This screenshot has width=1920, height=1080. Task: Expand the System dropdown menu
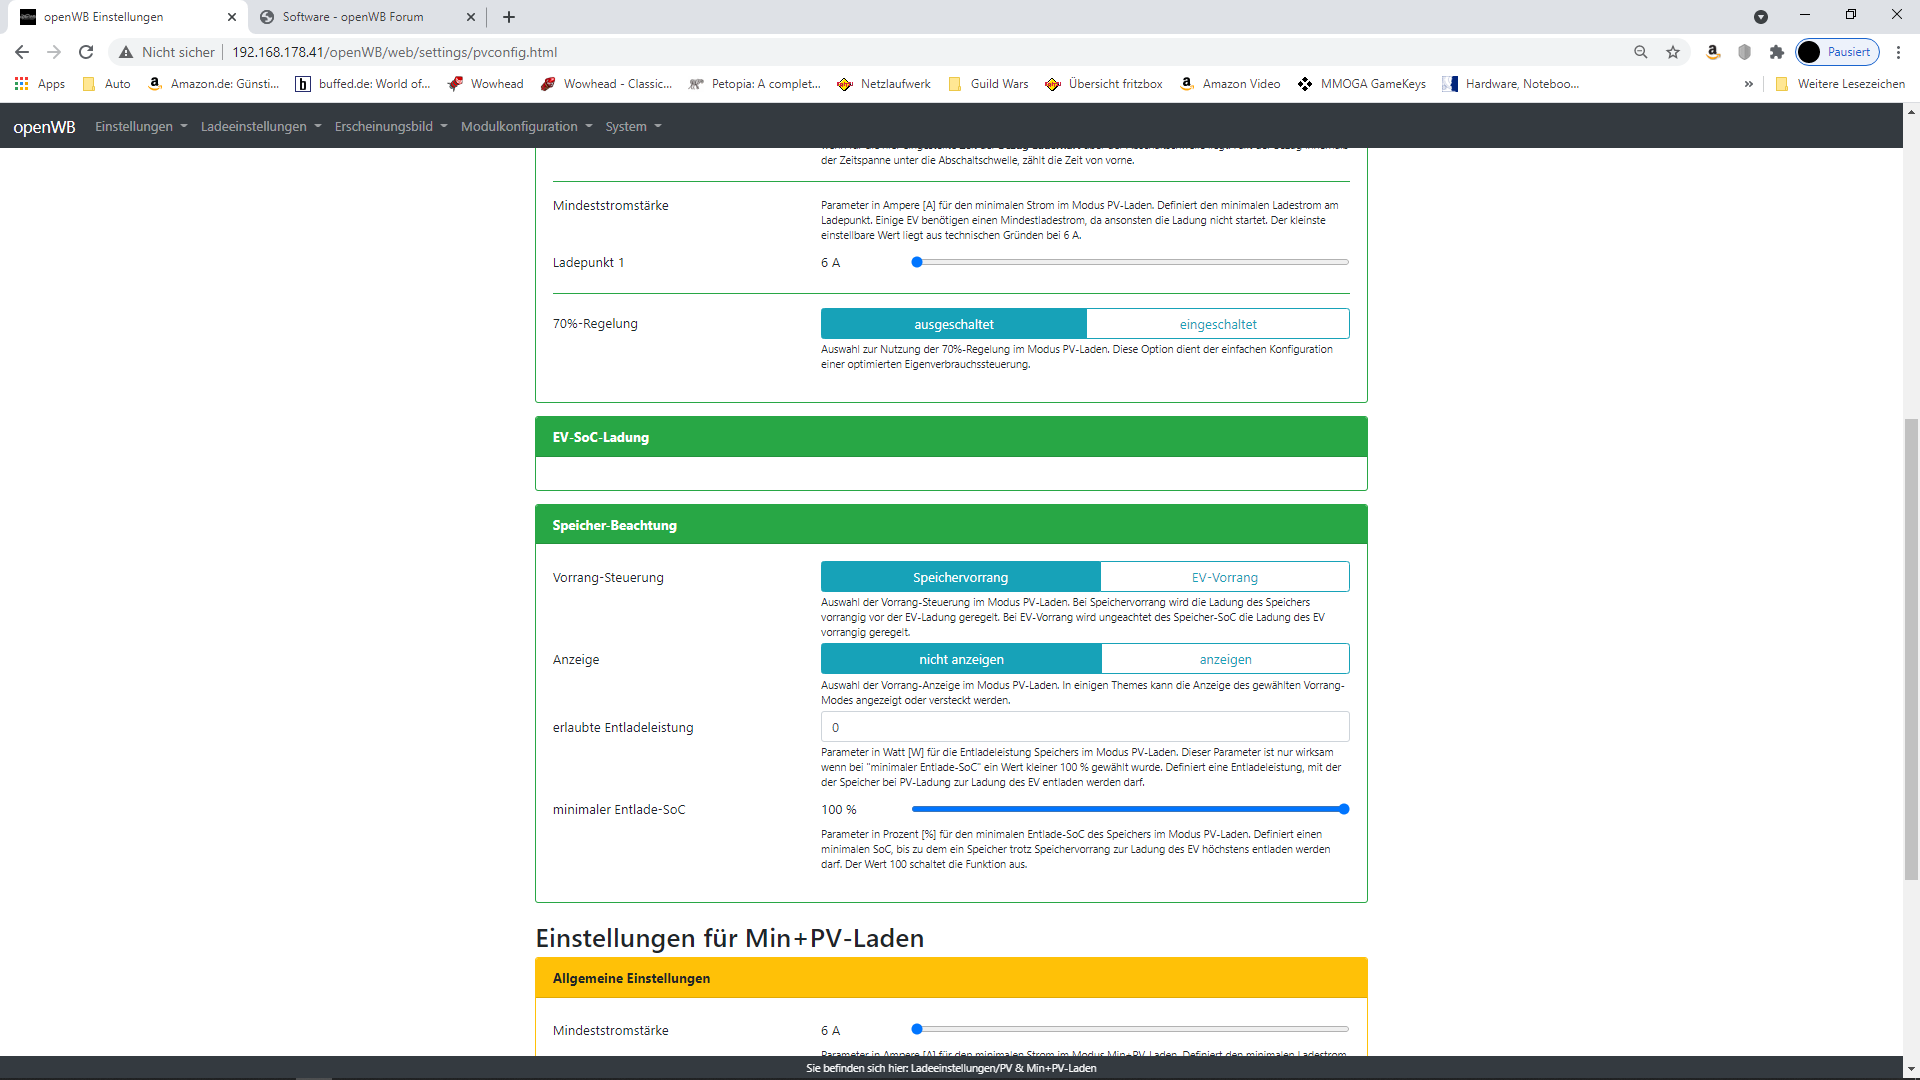click(633, 126)
